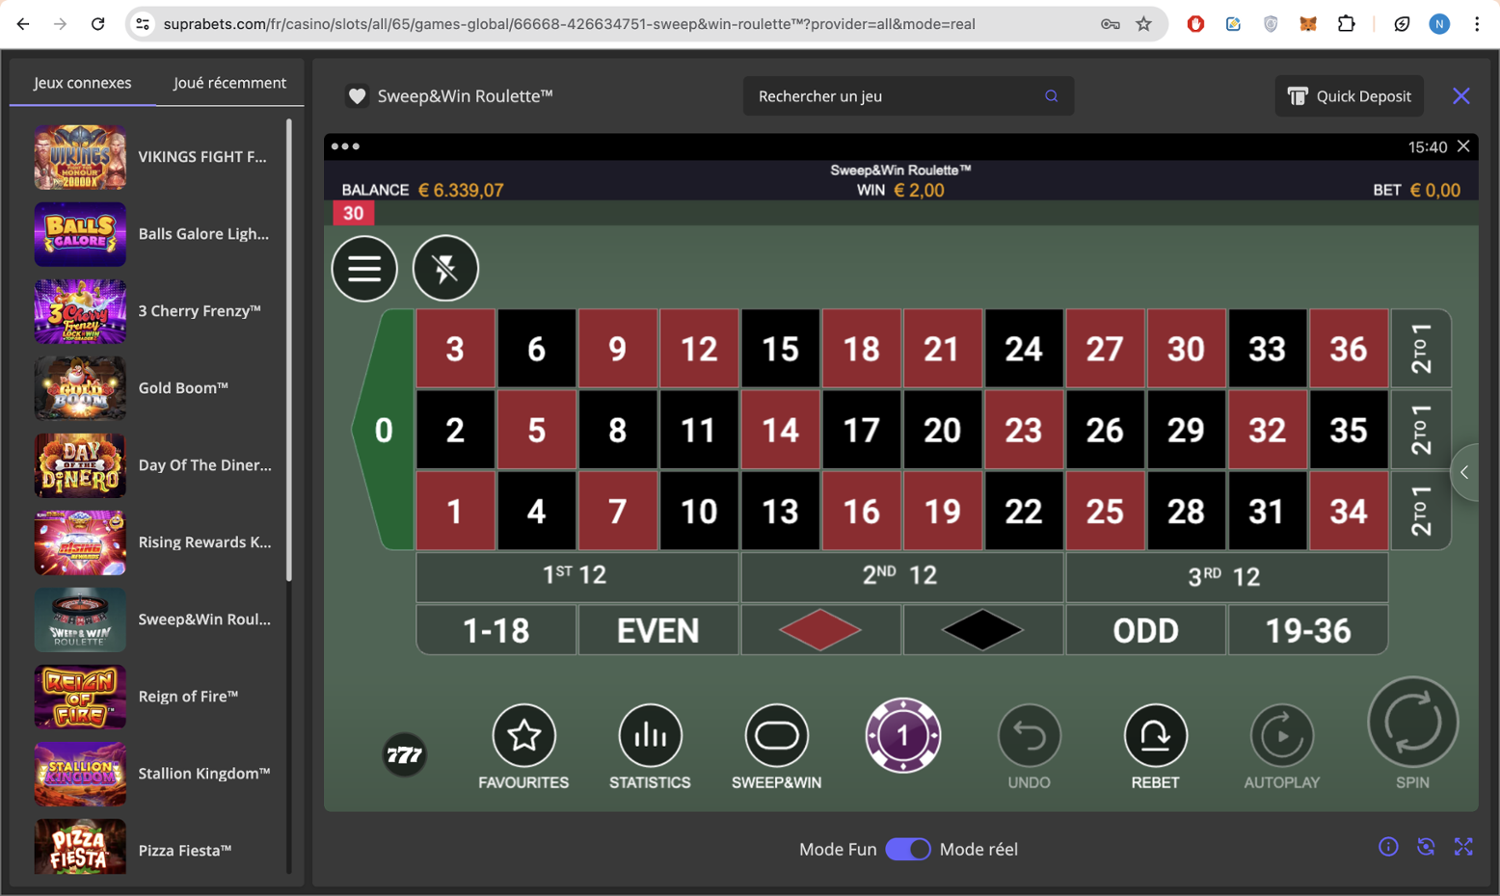
Task: Bet on the EVEN field
Action: point(658,631)
